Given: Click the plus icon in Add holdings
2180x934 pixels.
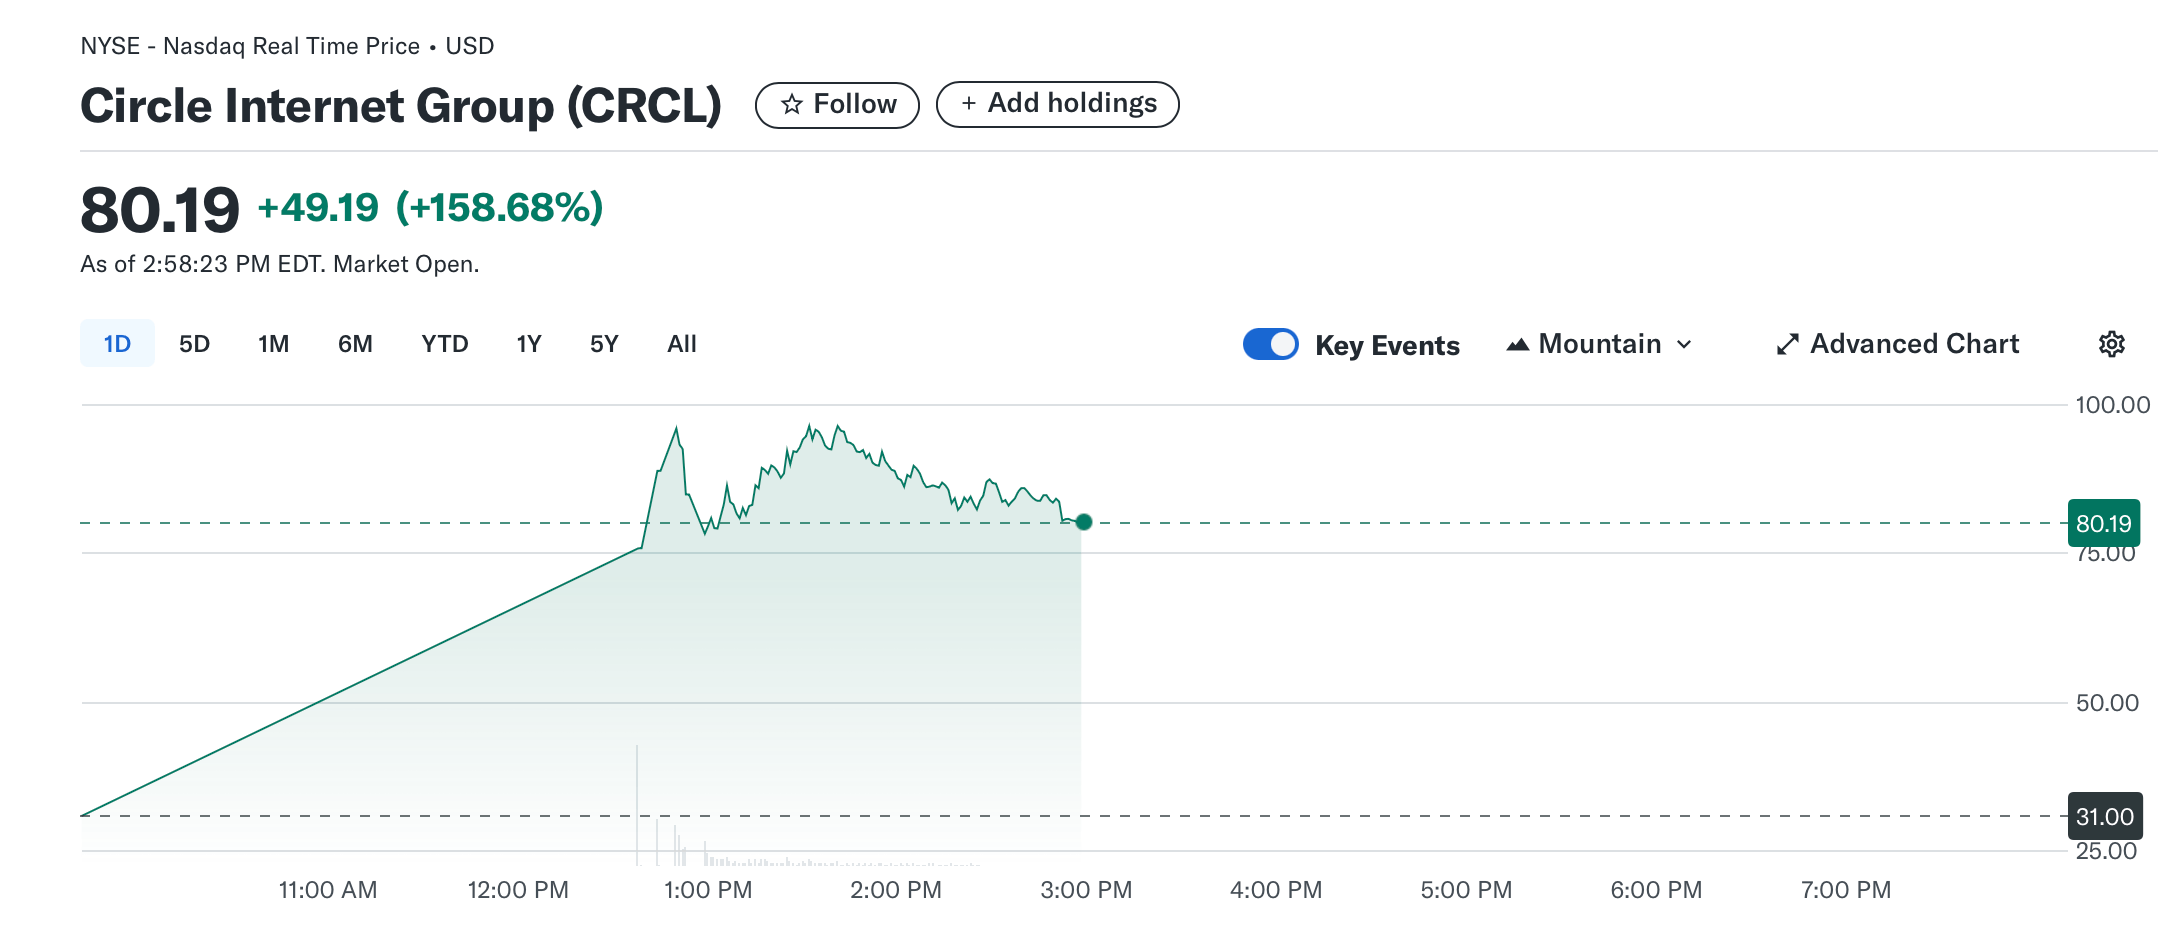Looking at the screenshot, I should pyautogui.click(x=968, y=104).
